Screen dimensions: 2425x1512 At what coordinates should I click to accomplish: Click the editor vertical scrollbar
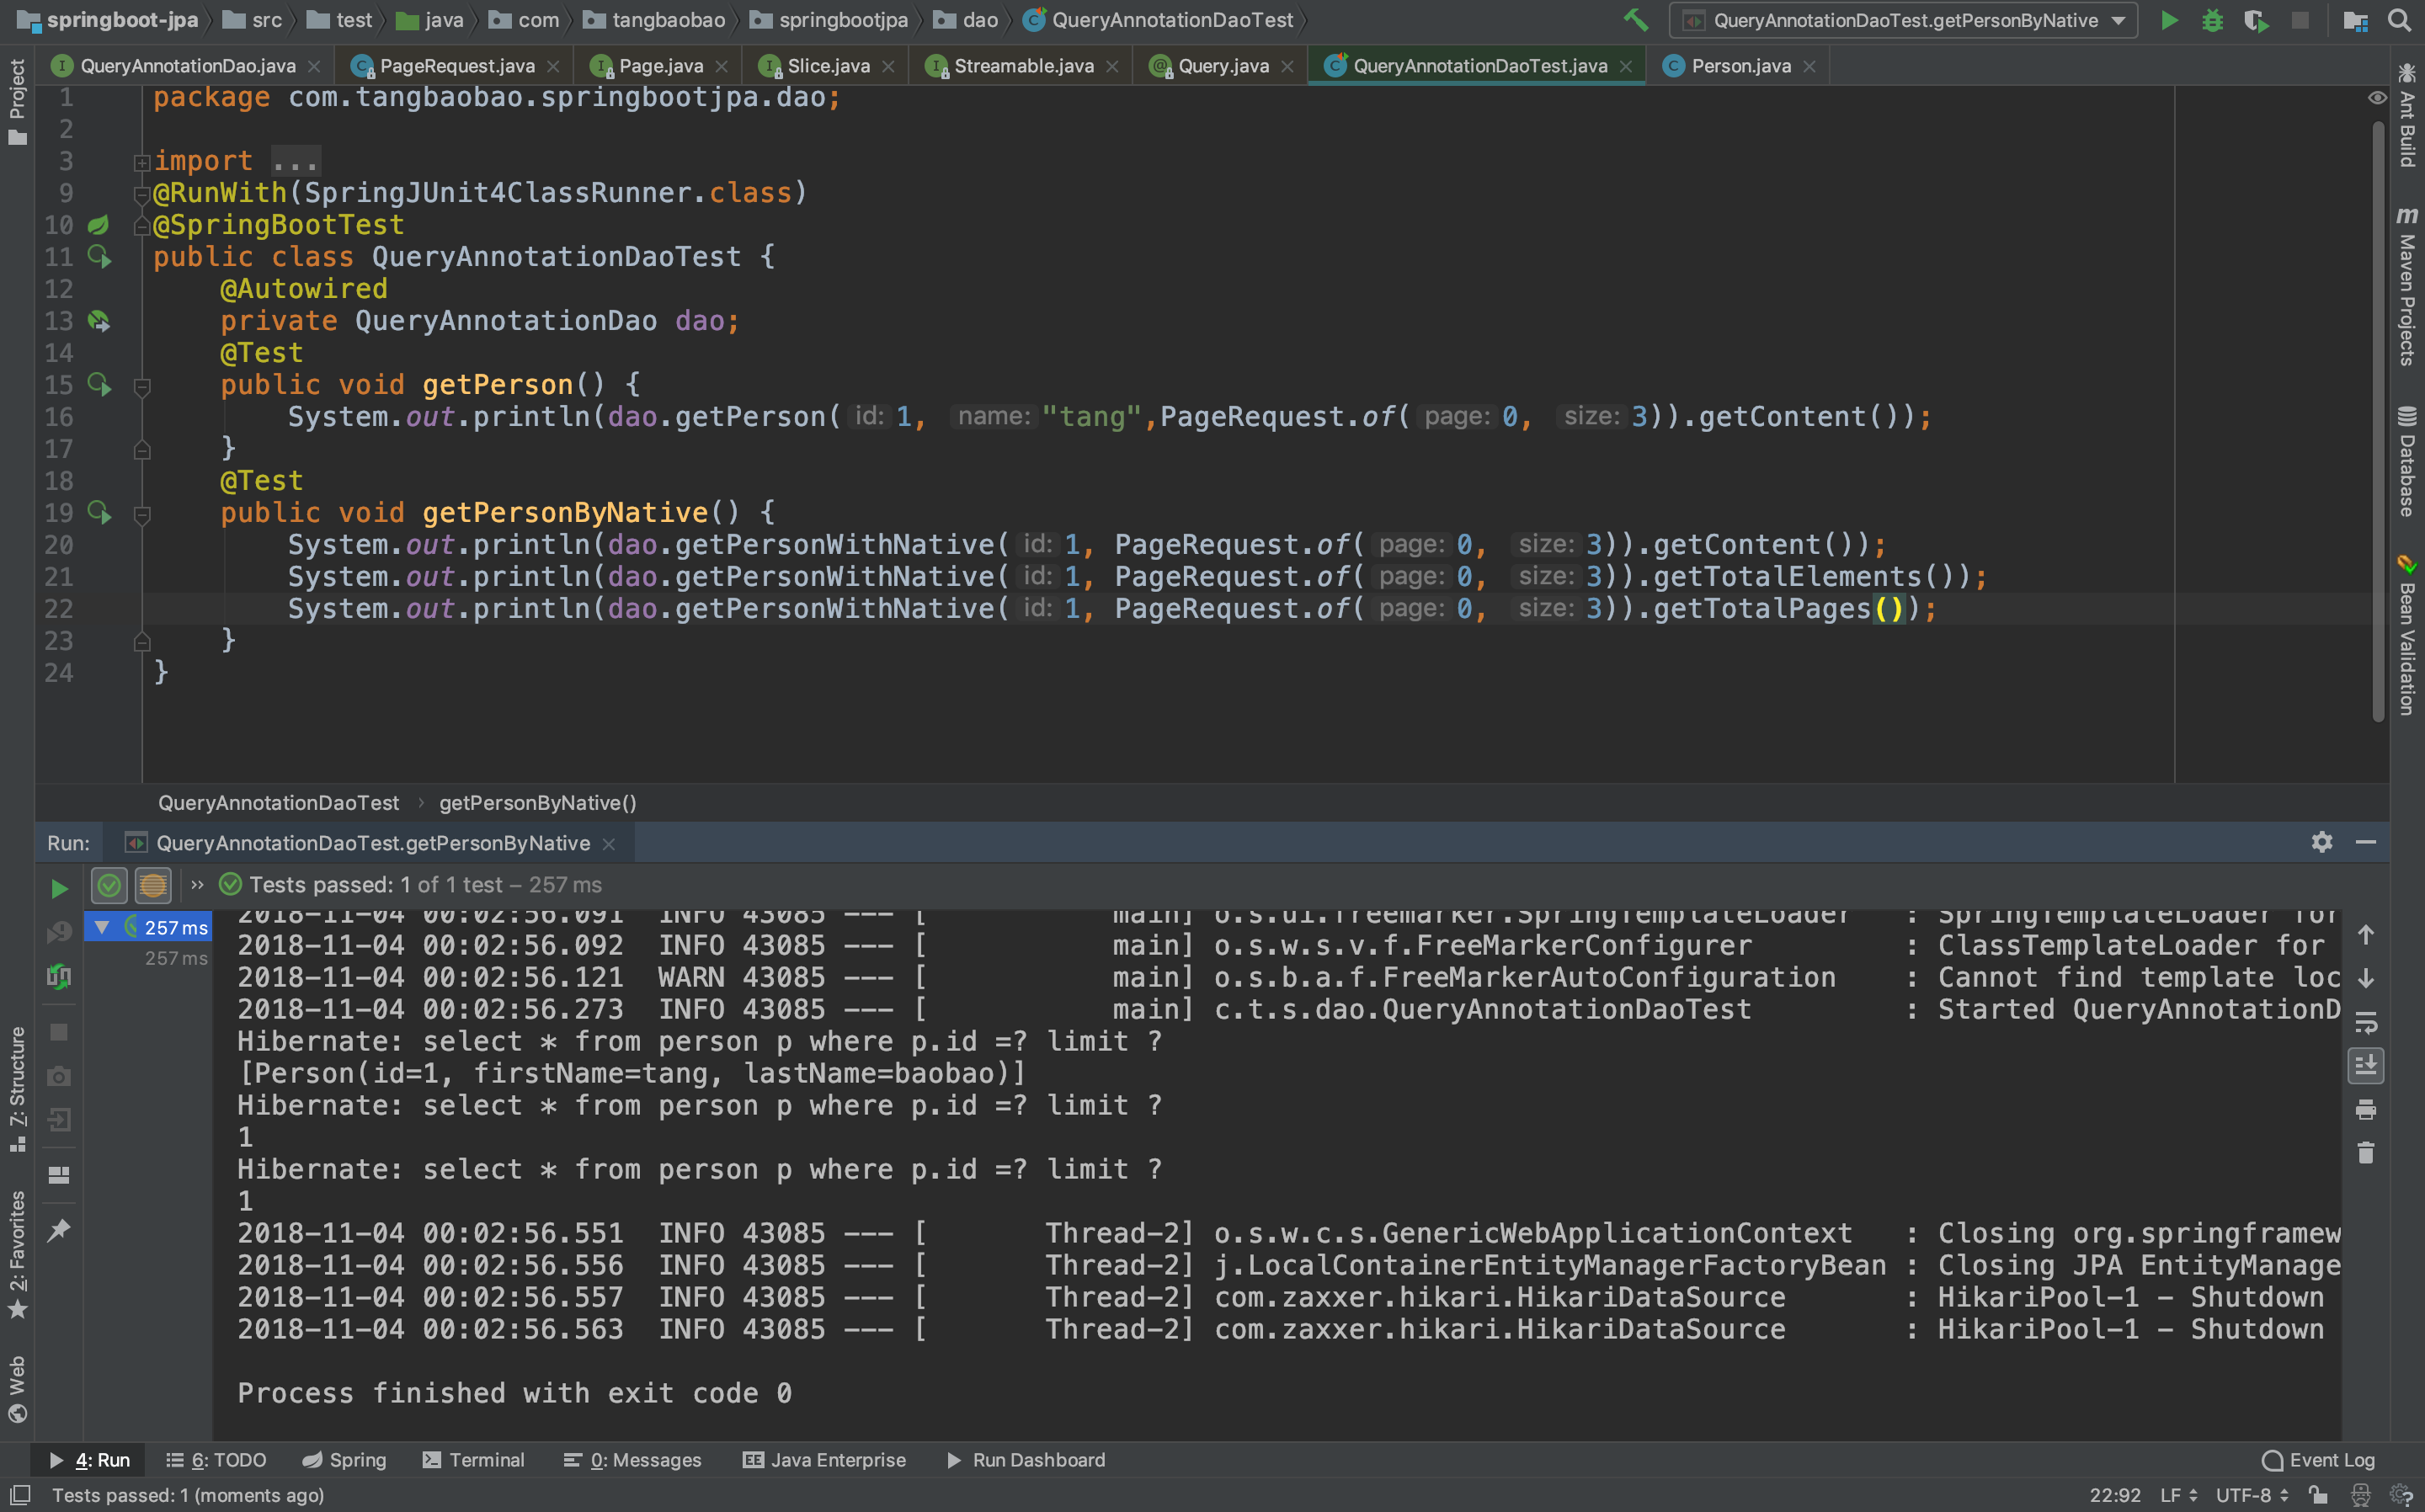point(2378,420)
